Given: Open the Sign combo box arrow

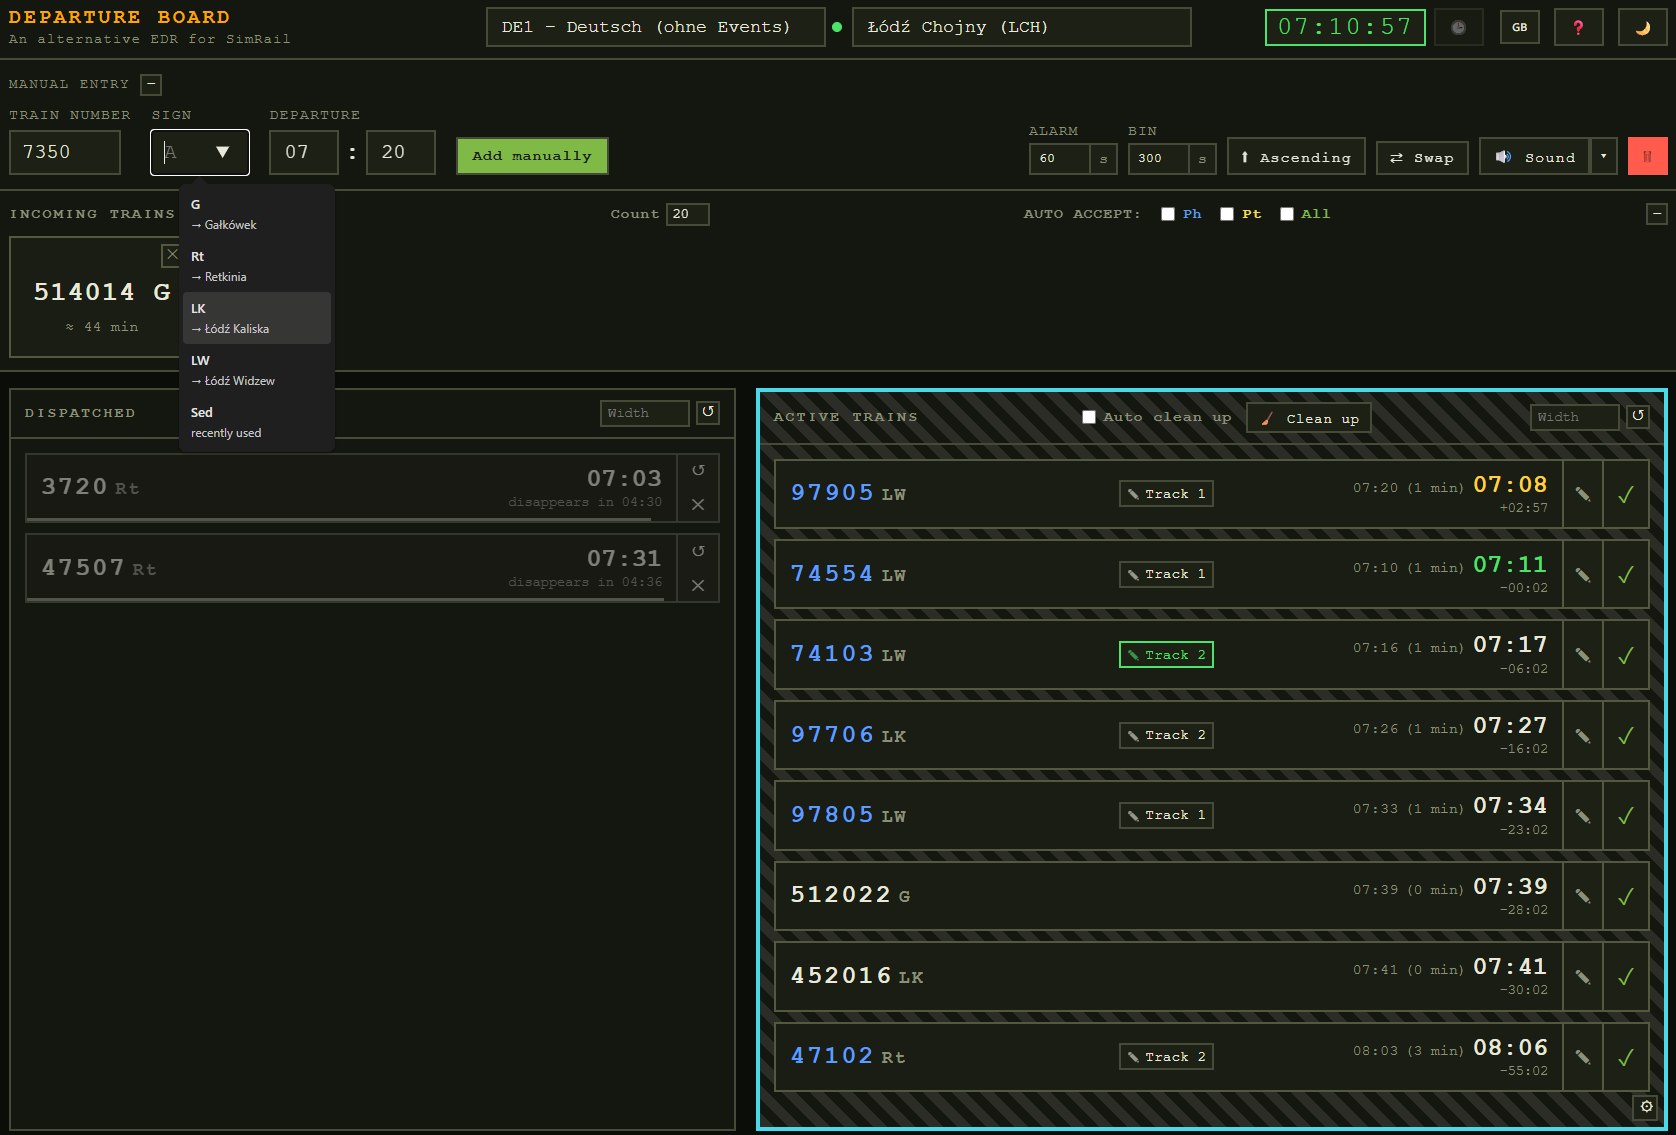Looking at the screenshot, I should pyautogui.click(x=223, y=152).
